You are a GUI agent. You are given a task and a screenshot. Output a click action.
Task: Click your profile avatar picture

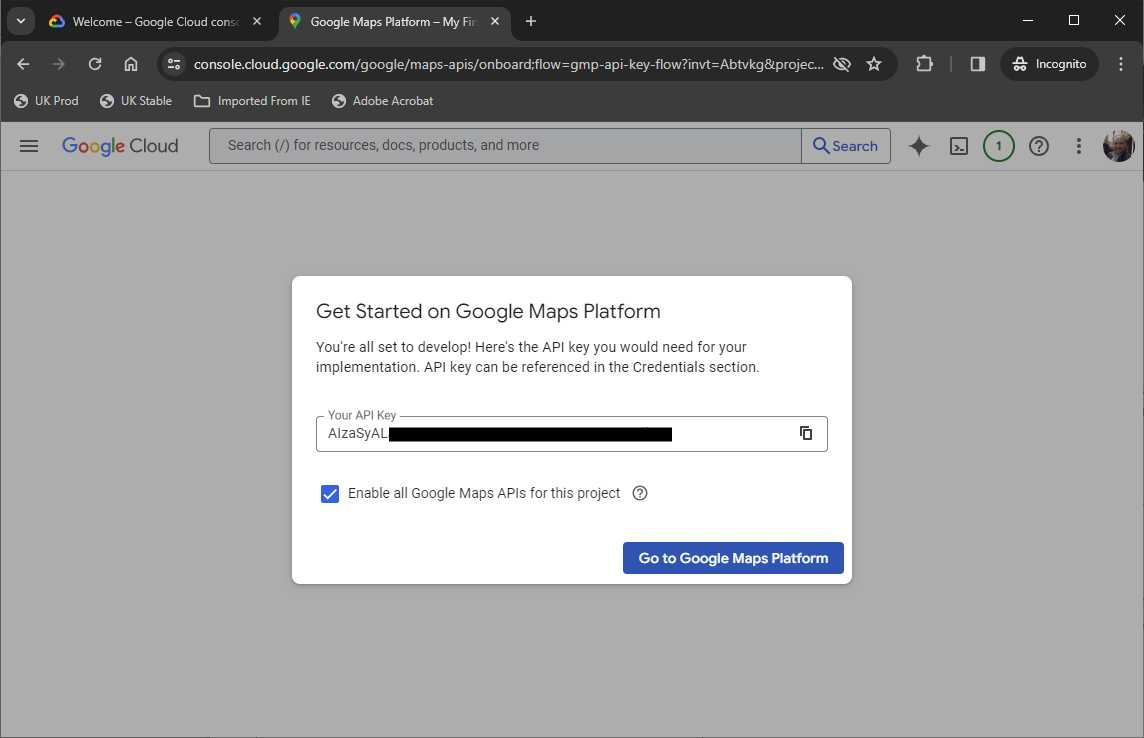tap(1118, 146)
